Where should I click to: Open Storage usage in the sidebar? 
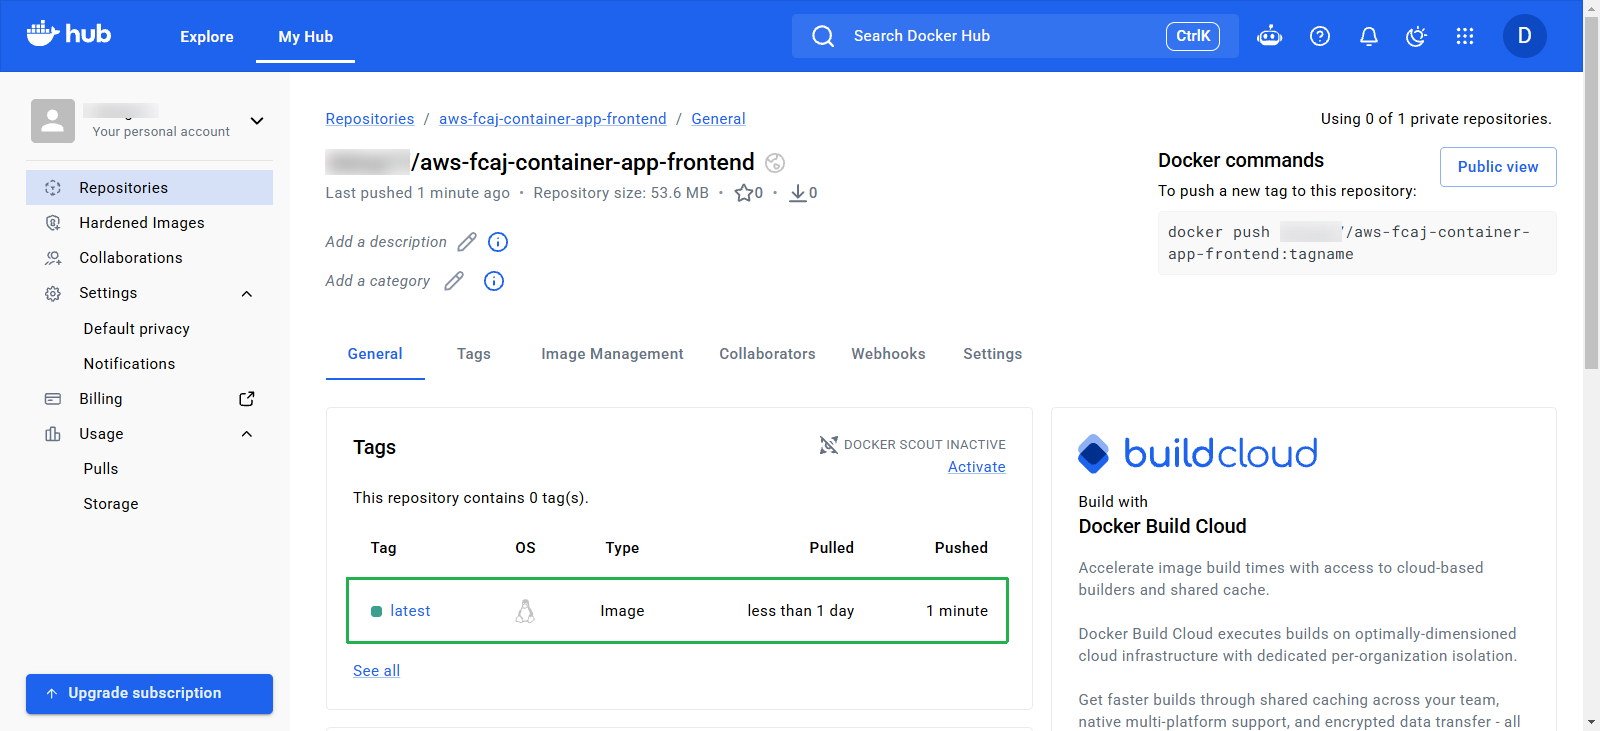(111, 504)
